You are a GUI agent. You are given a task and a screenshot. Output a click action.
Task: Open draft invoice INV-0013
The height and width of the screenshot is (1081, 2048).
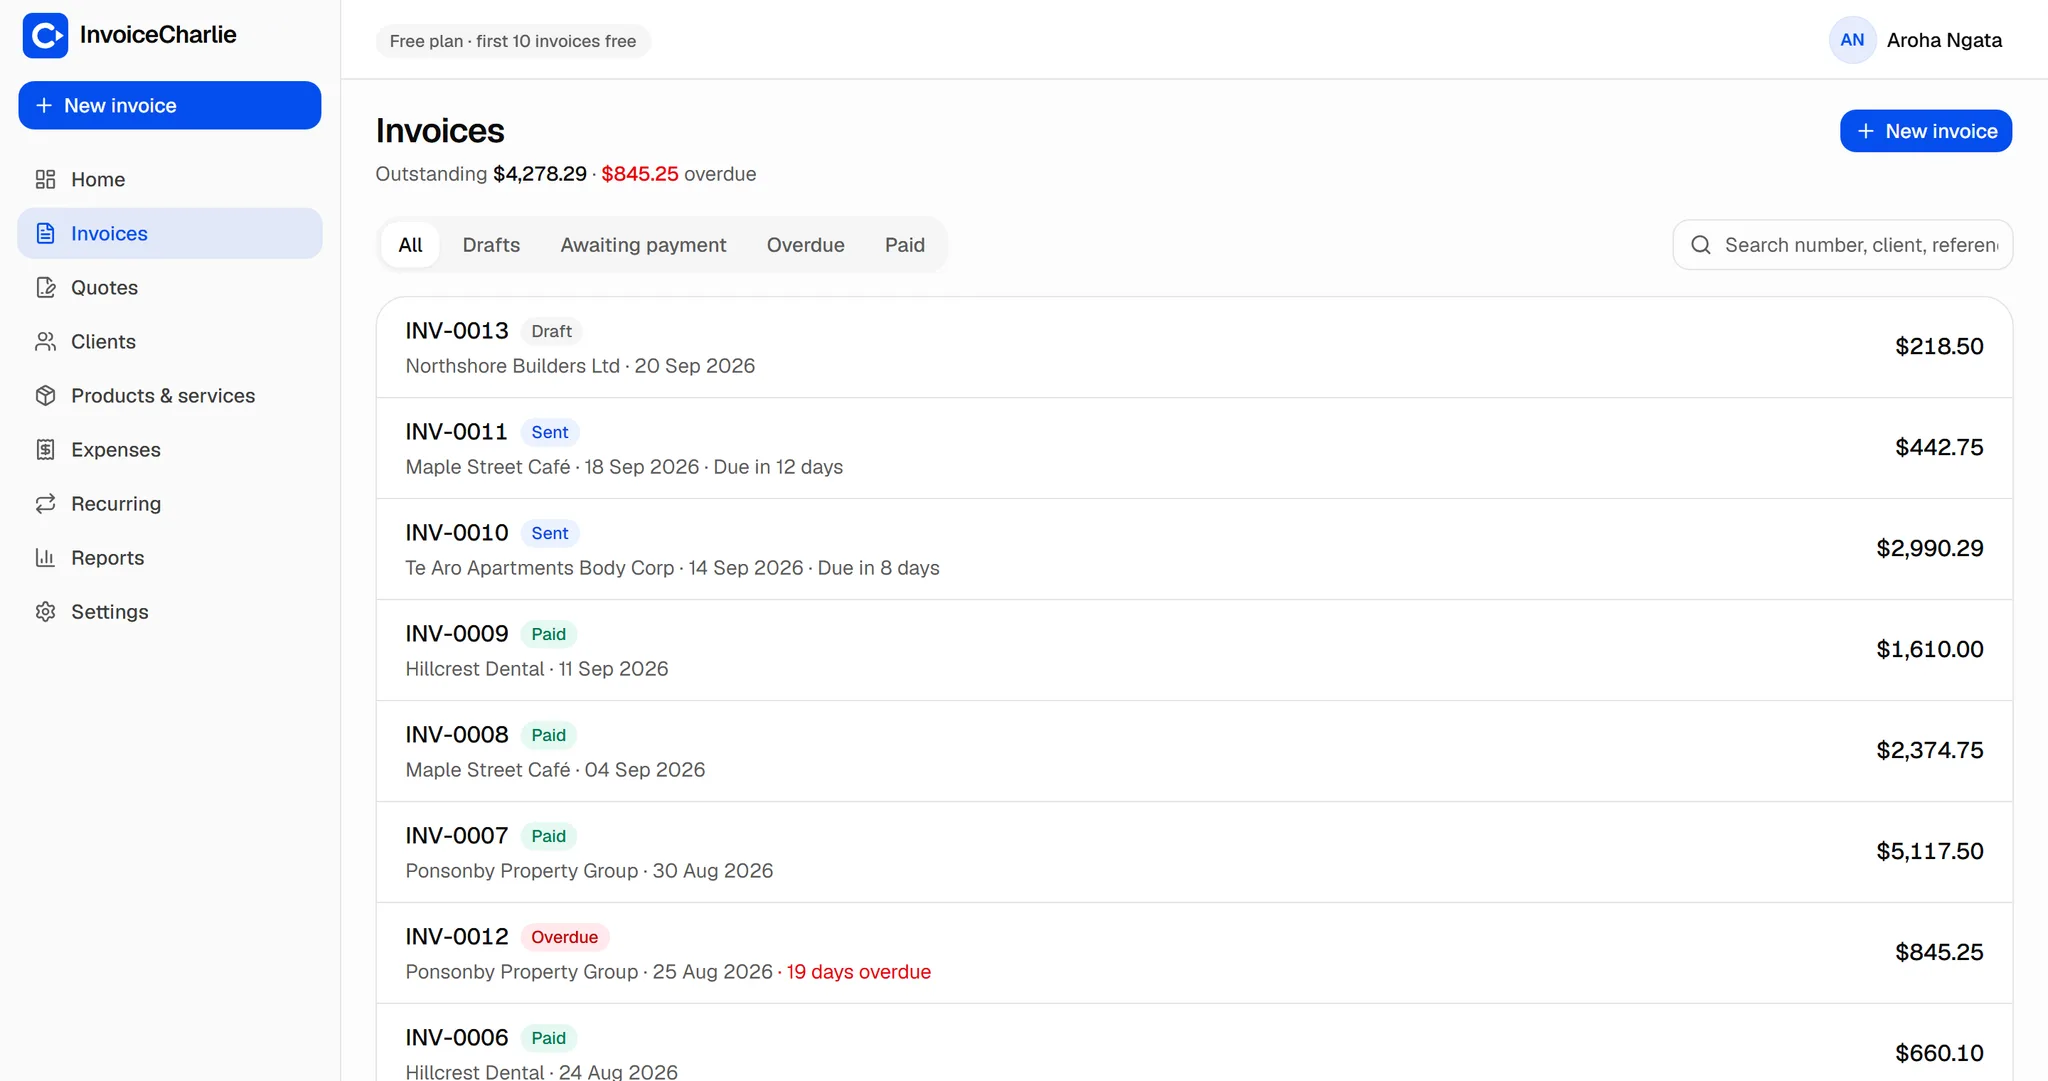(1194, 347)
